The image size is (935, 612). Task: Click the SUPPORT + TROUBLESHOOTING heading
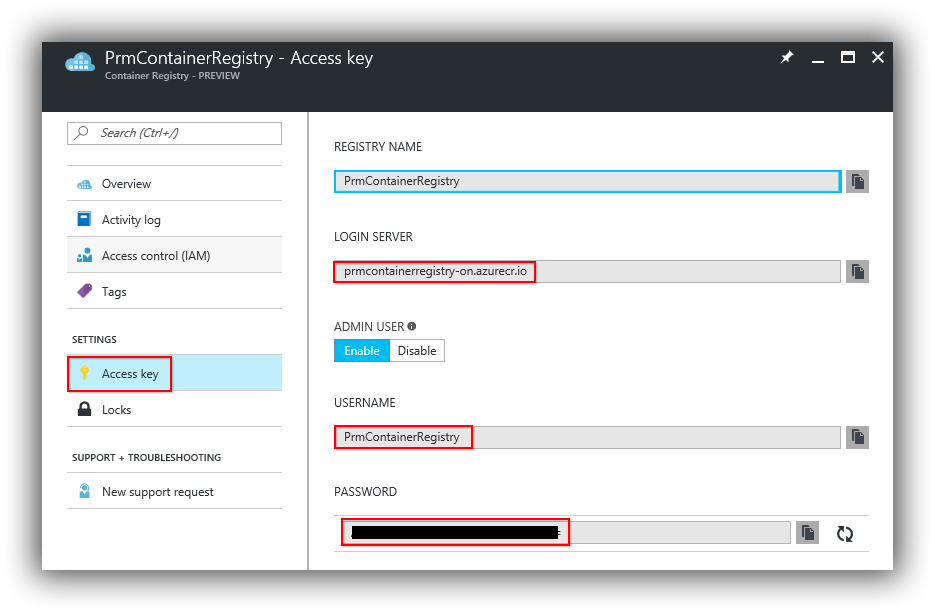coord(147,458)
